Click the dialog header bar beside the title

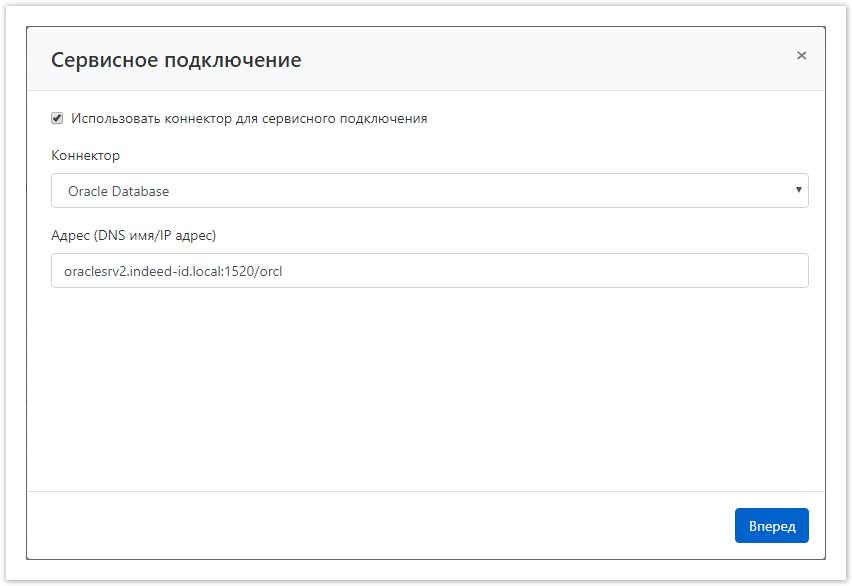[x=550, y=60]
